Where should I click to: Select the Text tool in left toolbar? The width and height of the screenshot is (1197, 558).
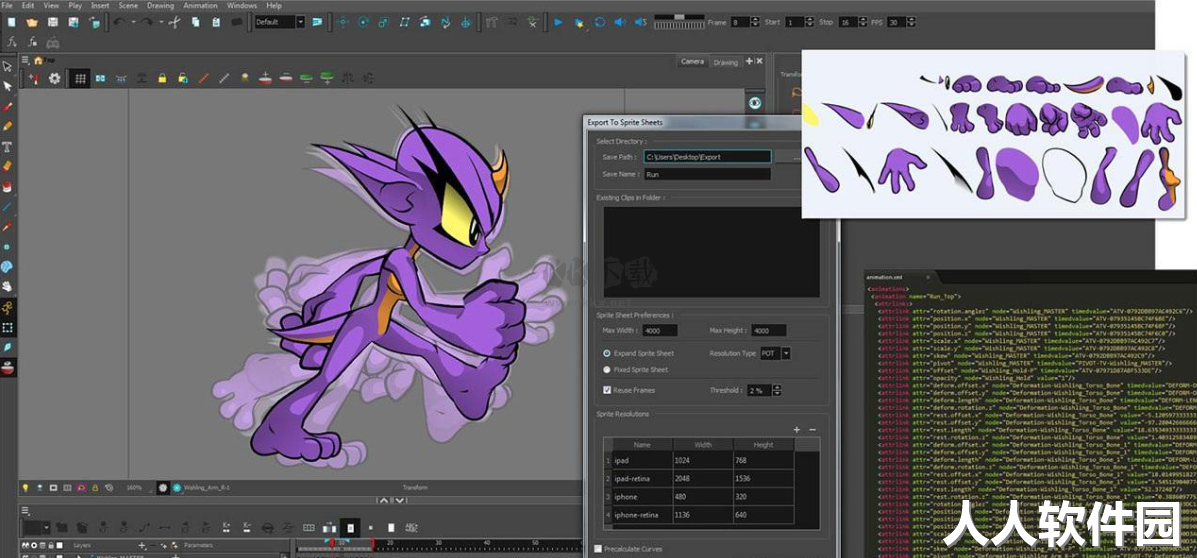pyautogui.click(x=8, y=146)
